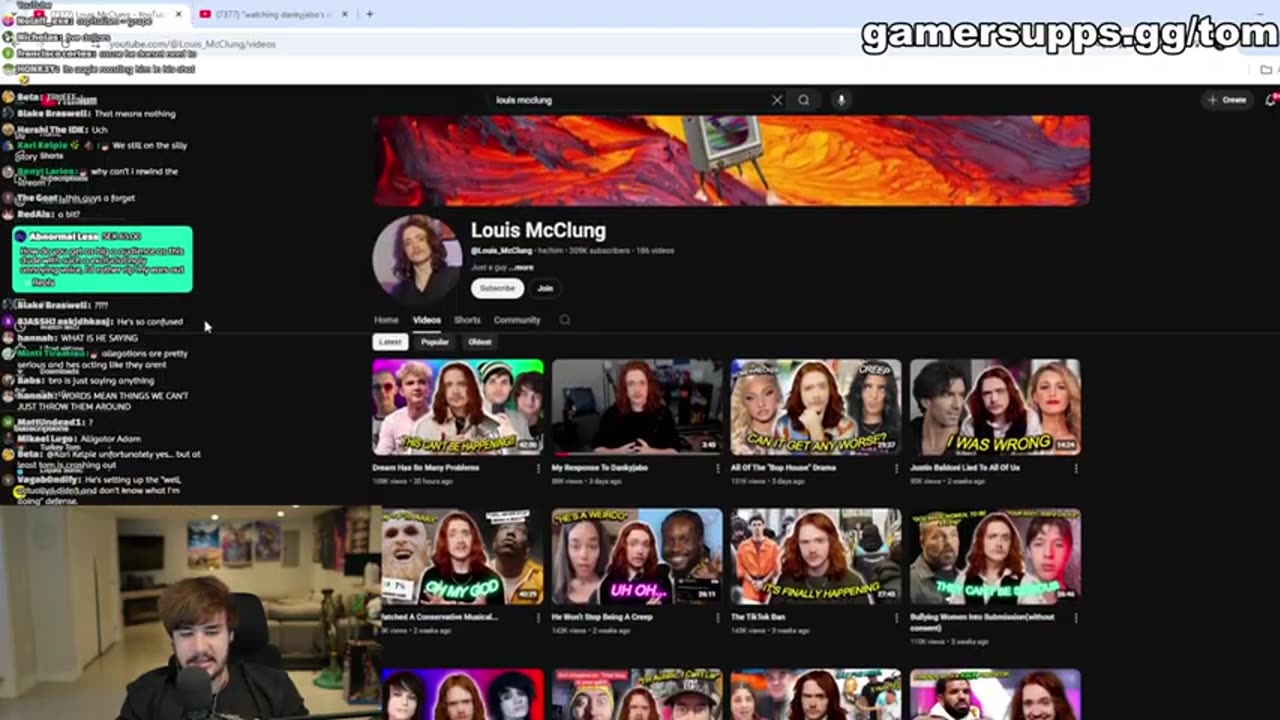Screen dimensions: 1280x720
Task: Click the @Louis_McClung channel handle
Action: click(502, 251)
